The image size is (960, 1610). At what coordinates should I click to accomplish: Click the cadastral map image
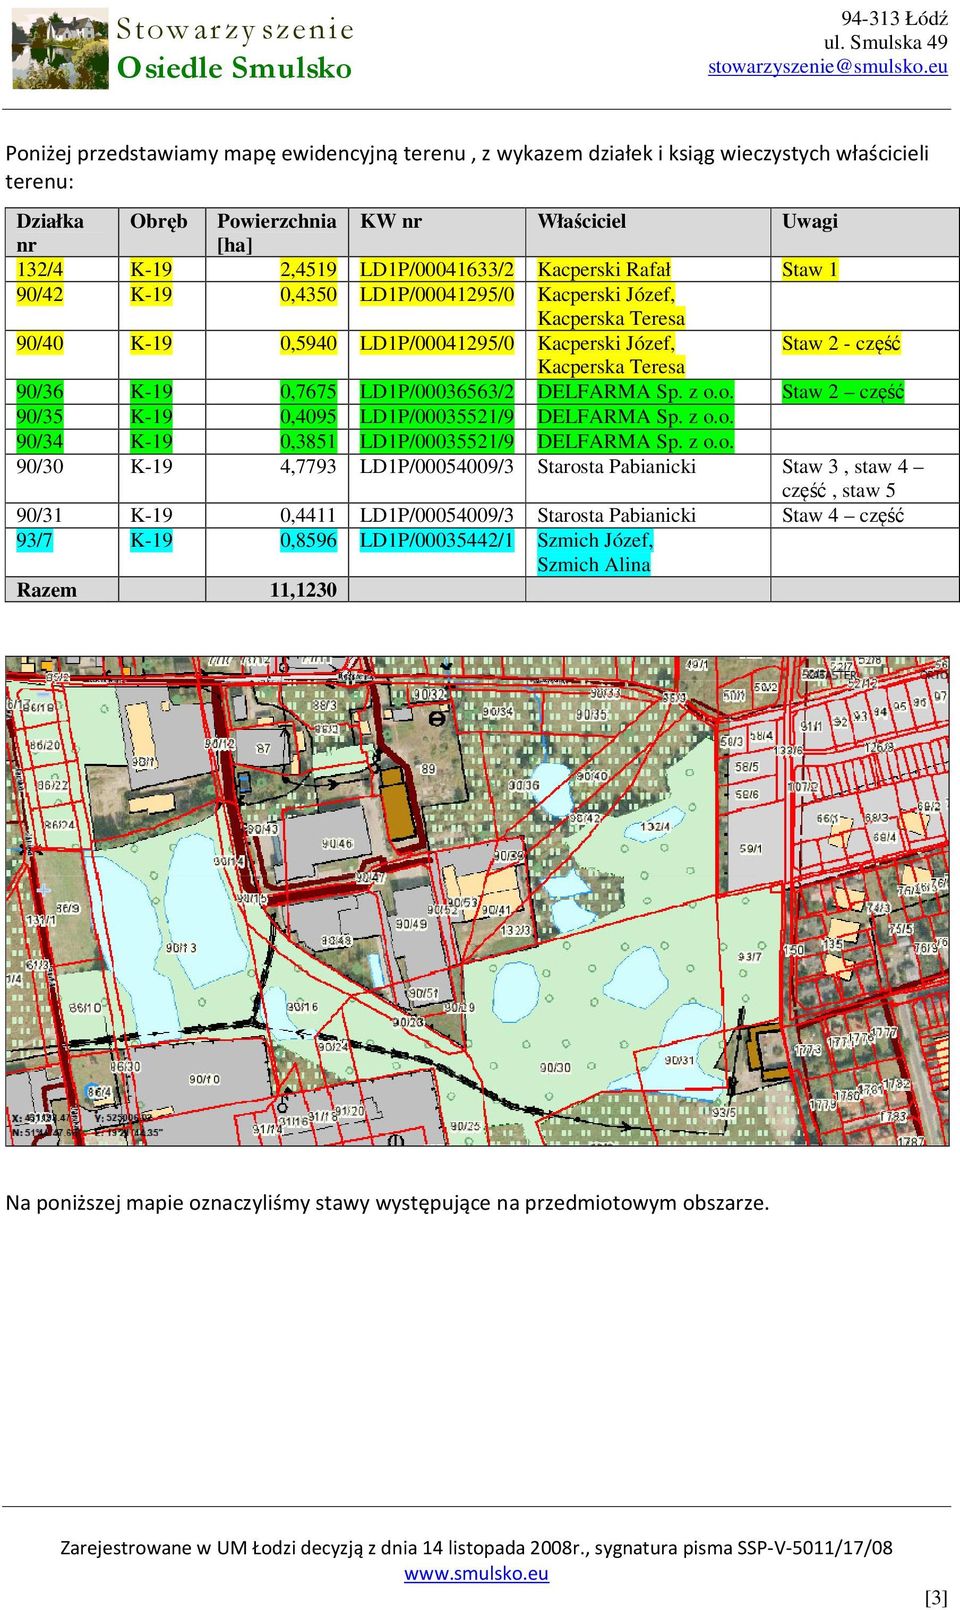coord(477,900)
